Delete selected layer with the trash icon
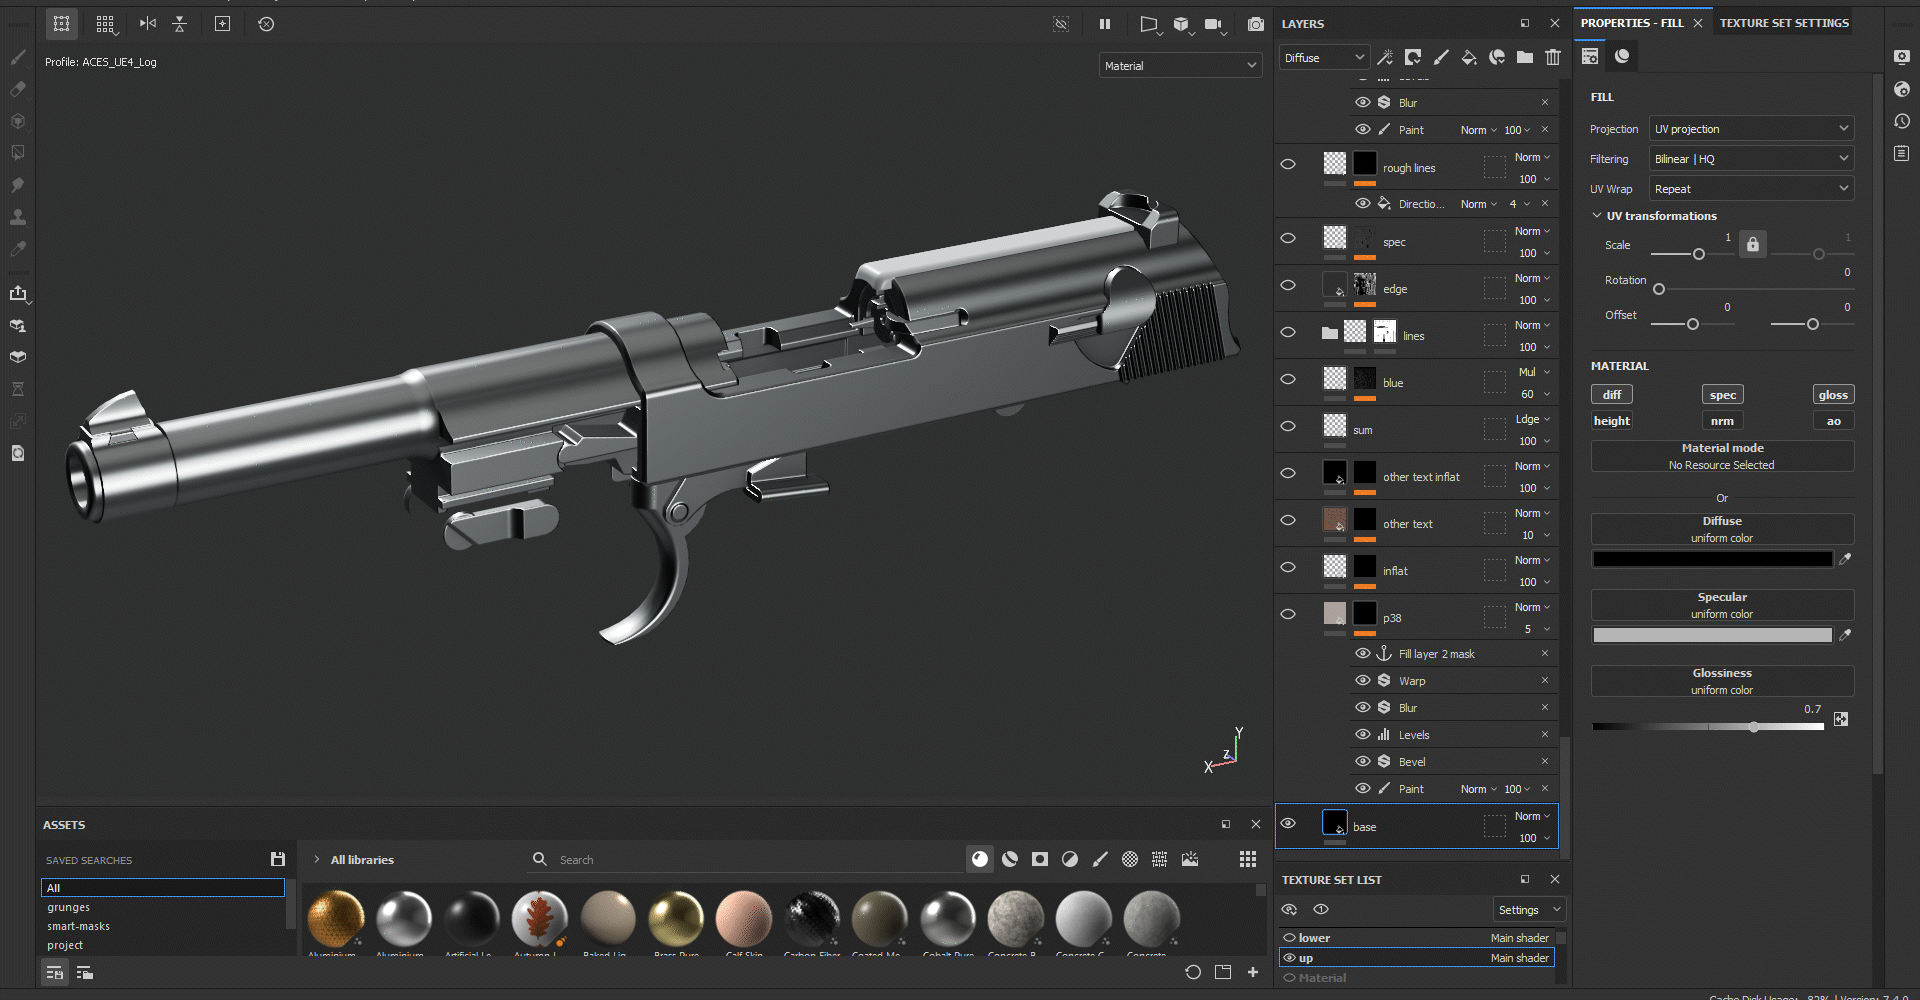The image size is (1920, 1000). coord(1552,58)
